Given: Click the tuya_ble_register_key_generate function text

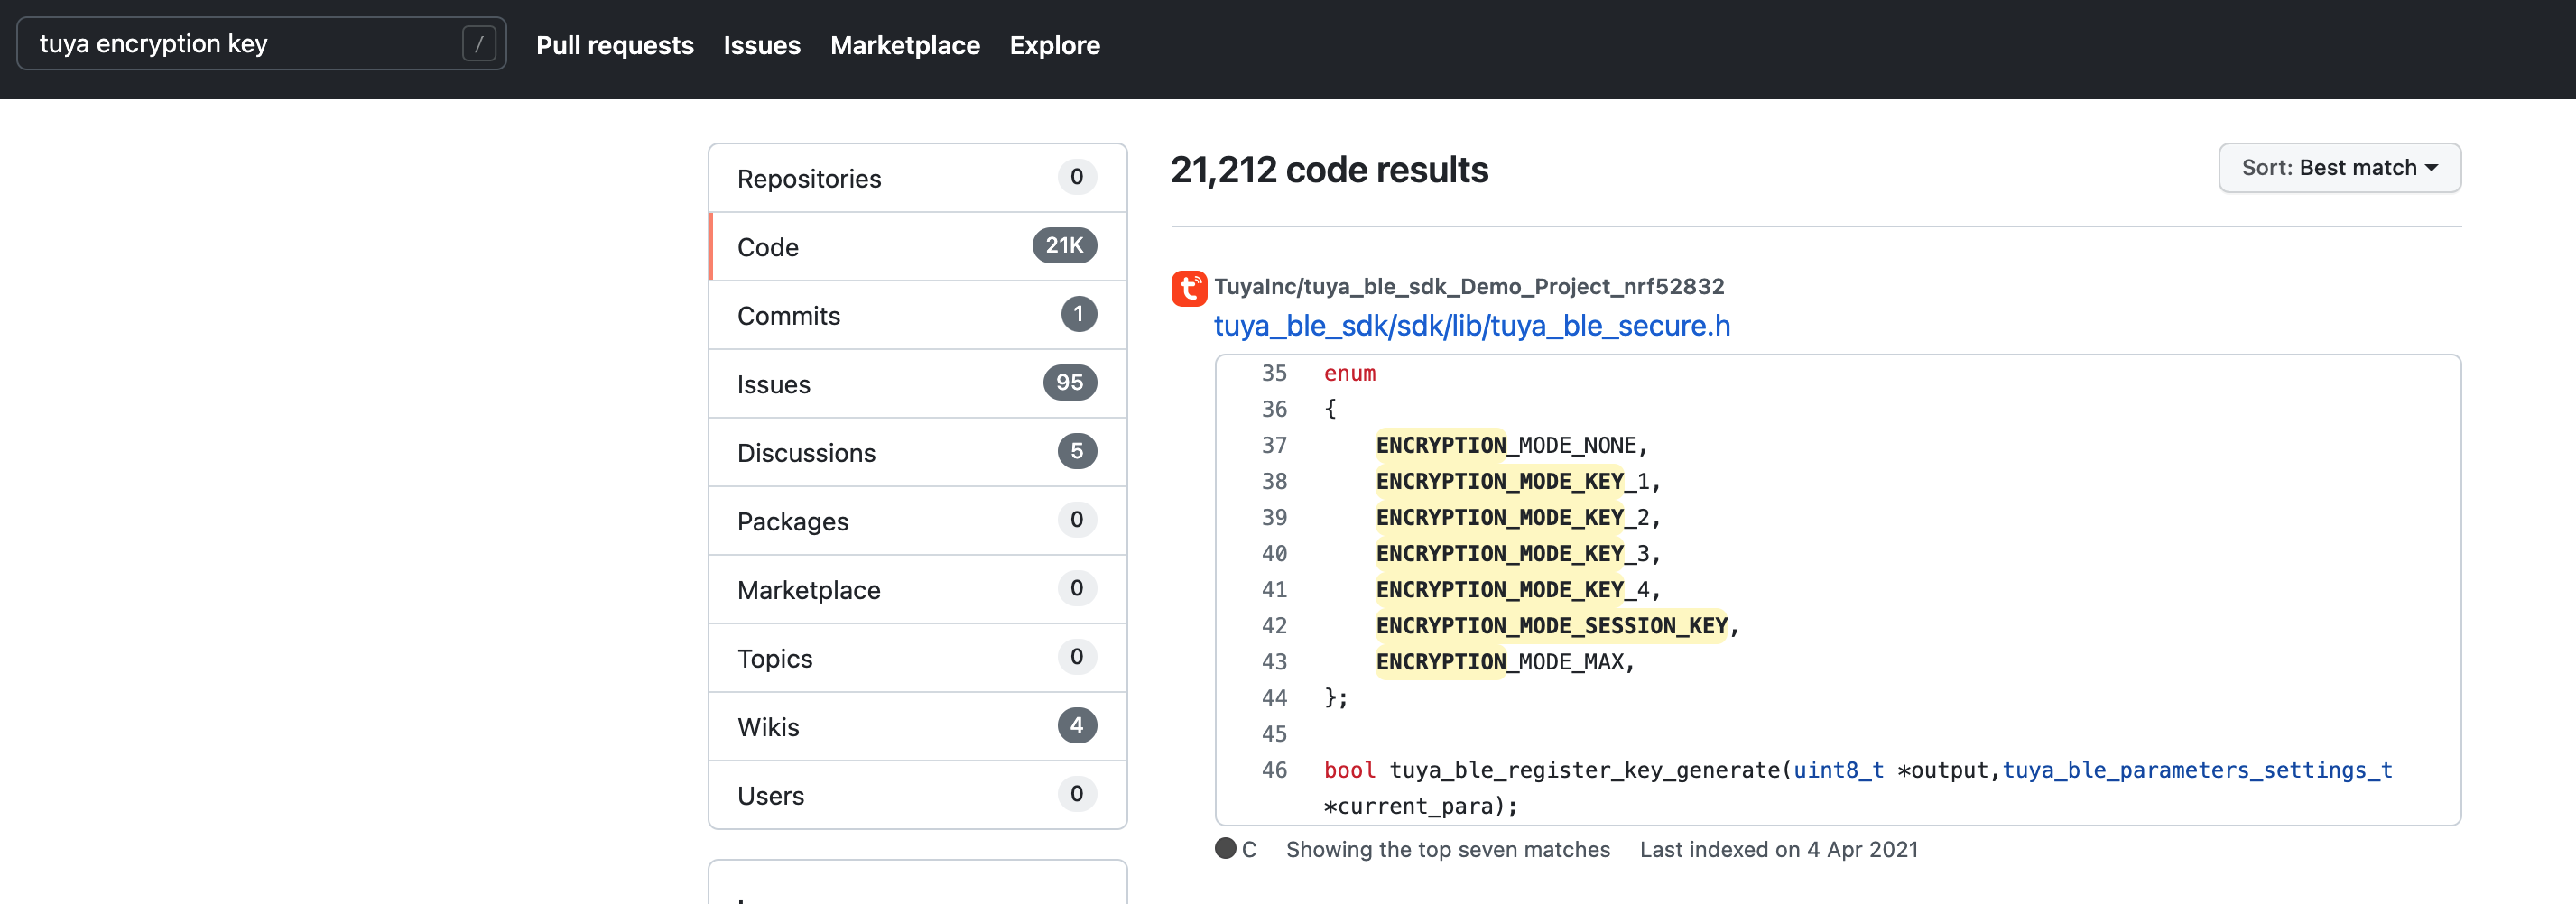Looking at the screenshot, I should click(1585, 770).
